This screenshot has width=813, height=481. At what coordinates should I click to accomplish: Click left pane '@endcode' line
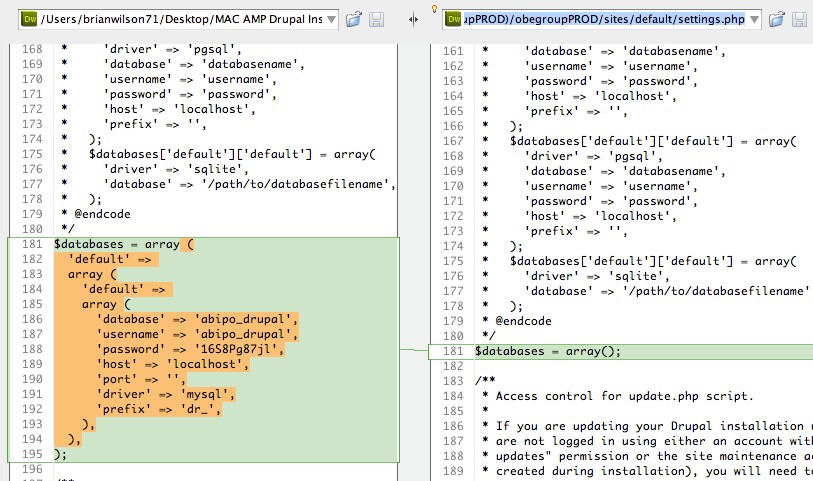click(x=102, y=214)
